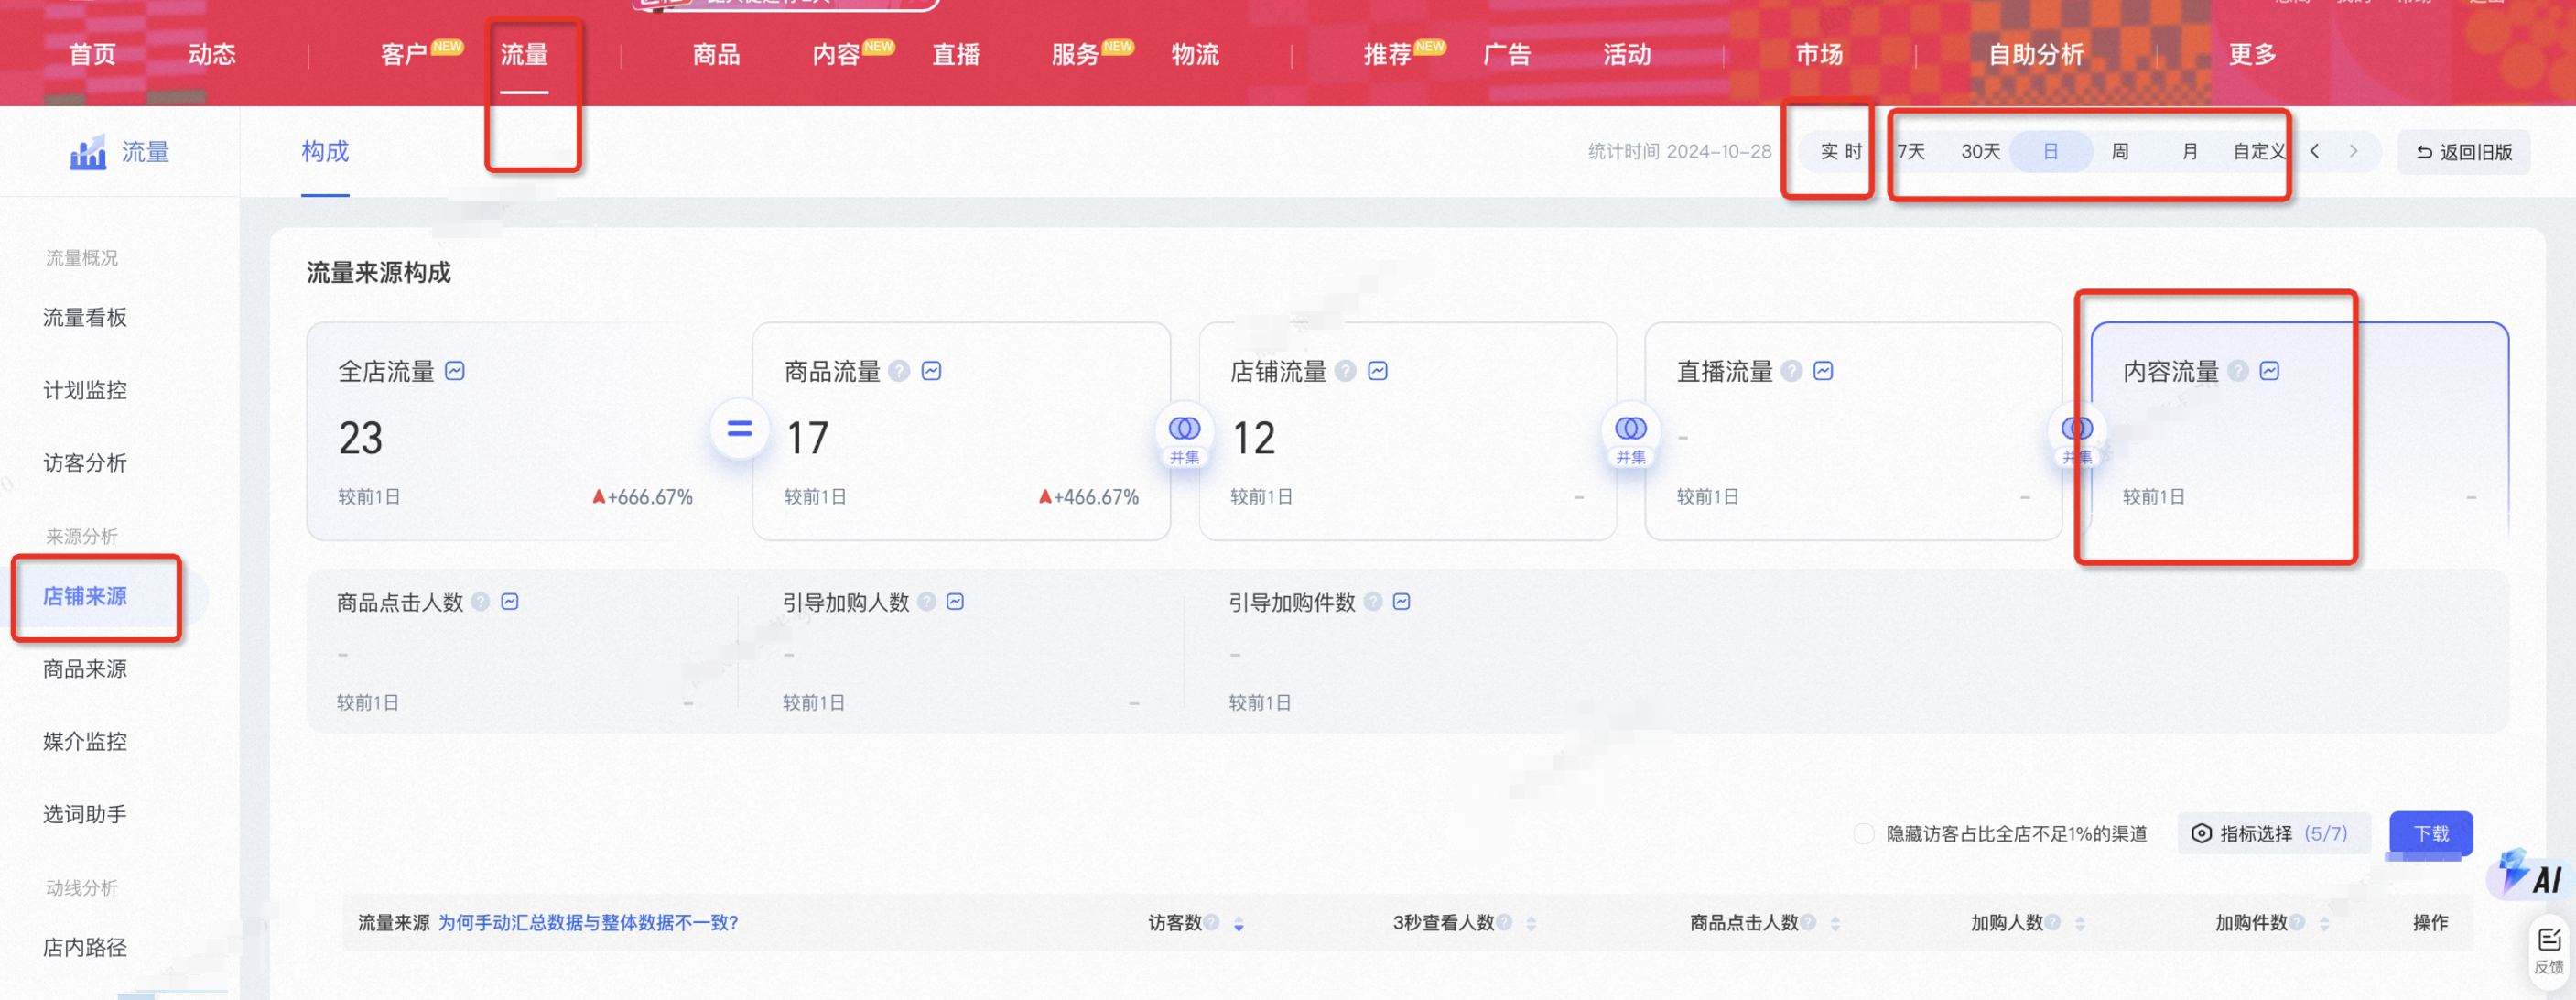Switch to 构成 tab

326,151
